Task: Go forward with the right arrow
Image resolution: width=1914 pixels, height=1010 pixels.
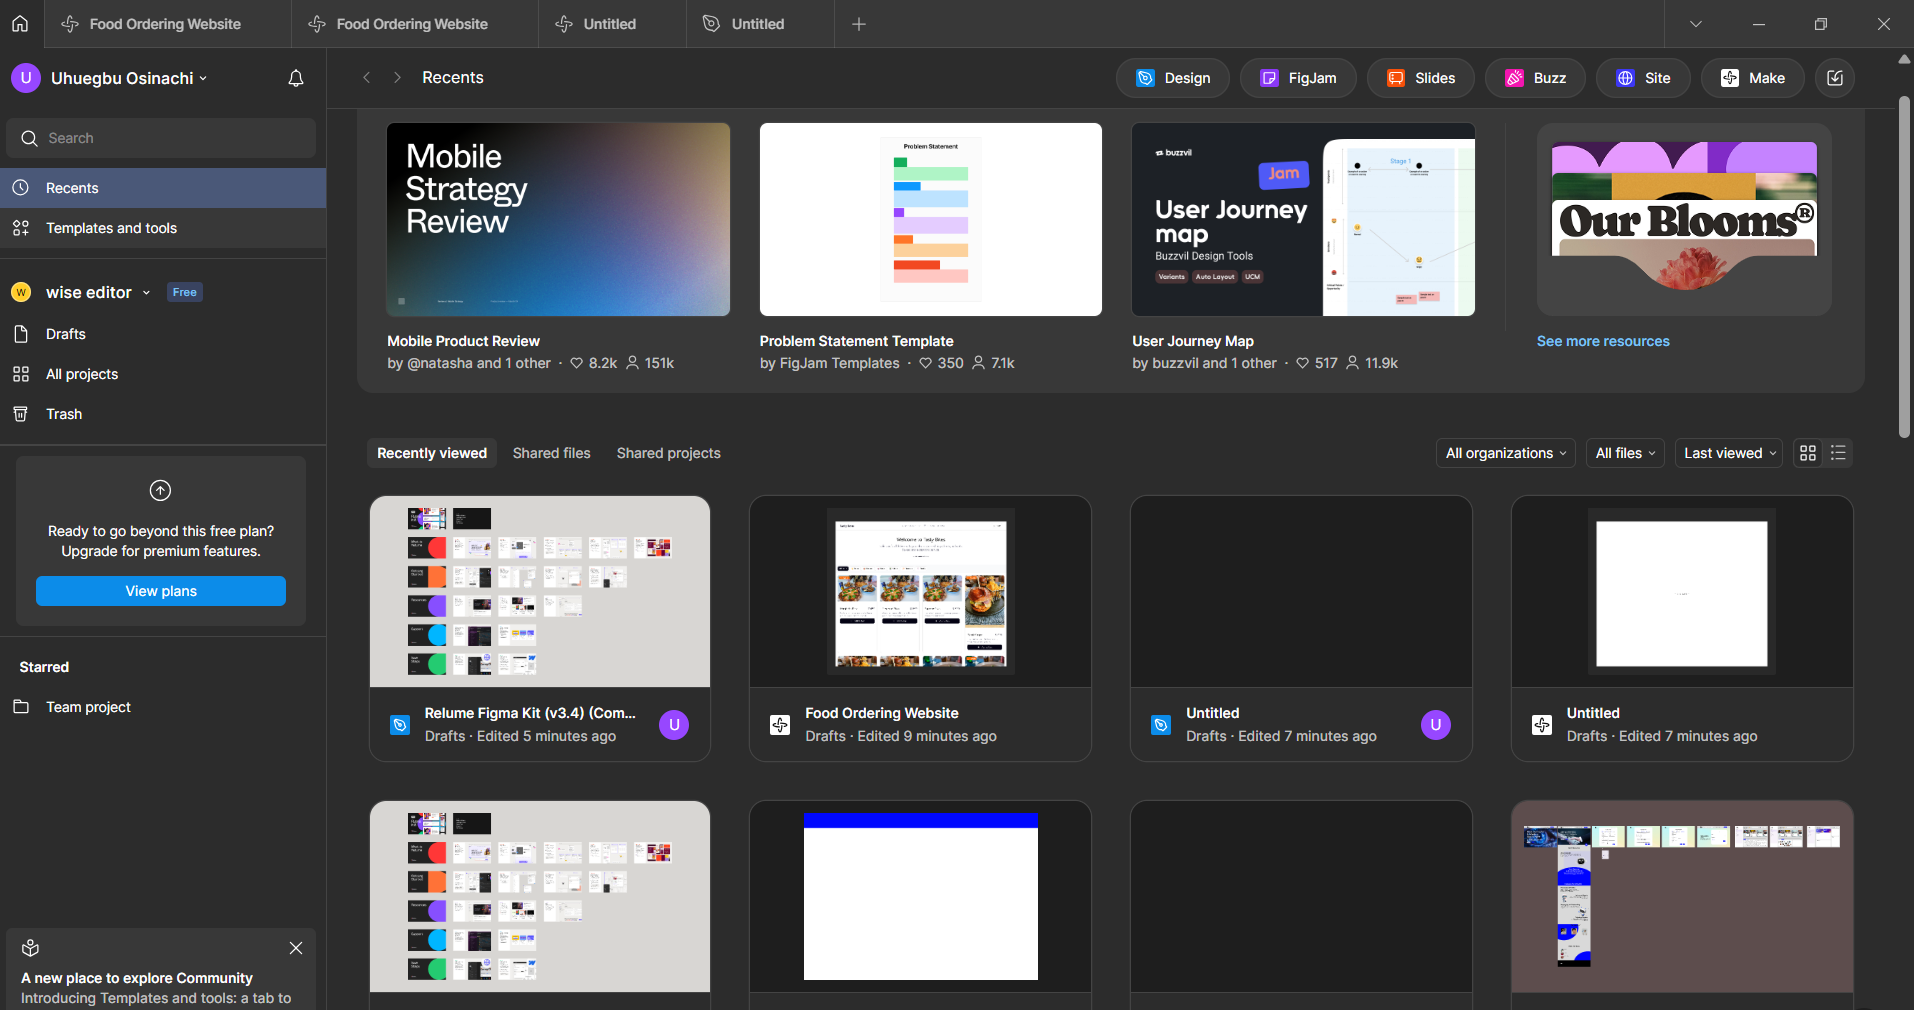Action: [x=397, y=77]
